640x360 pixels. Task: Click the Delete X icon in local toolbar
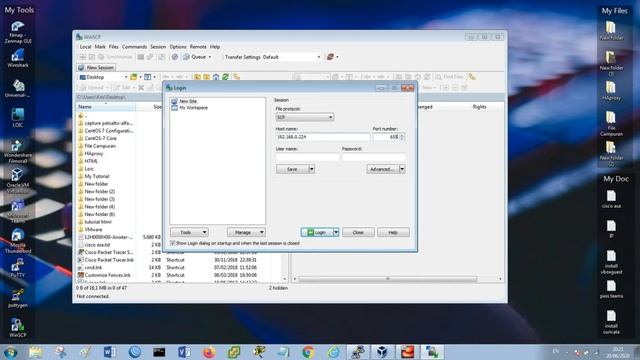(141, 87)
